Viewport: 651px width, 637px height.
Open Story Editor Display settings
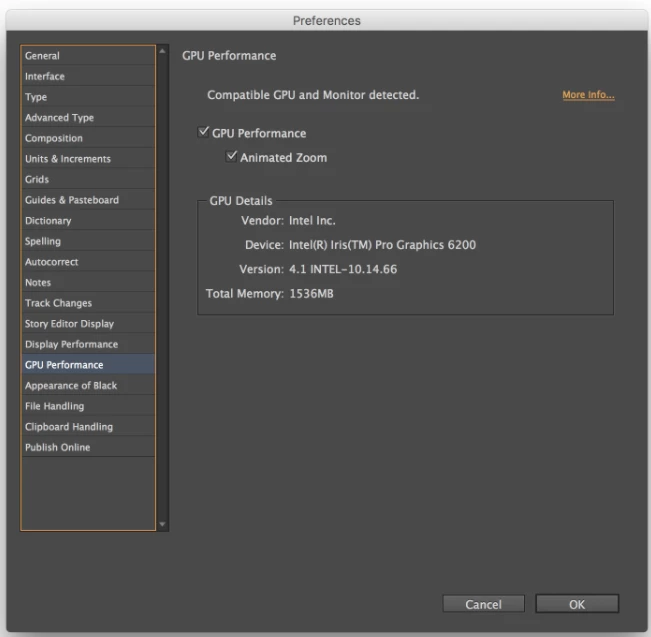click(88, 324)
